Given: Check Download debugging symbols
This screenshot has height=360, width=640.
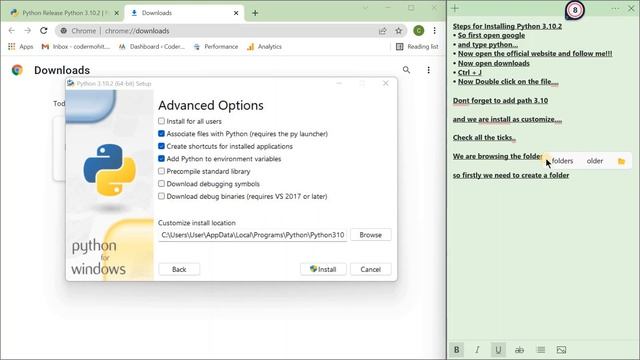Looking at the screenshot, I should 161,184.
